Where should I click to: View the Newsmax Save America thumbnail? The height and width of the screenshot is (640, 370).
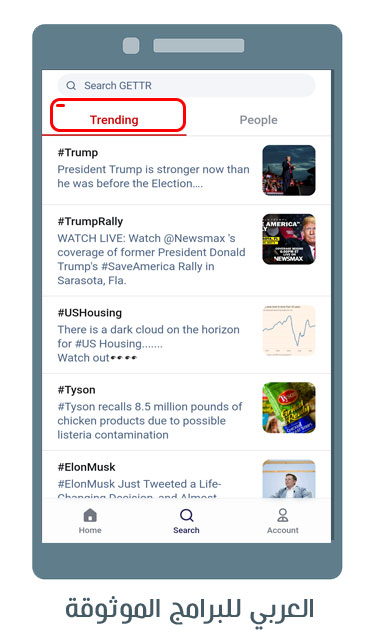[x=289, y=239]
